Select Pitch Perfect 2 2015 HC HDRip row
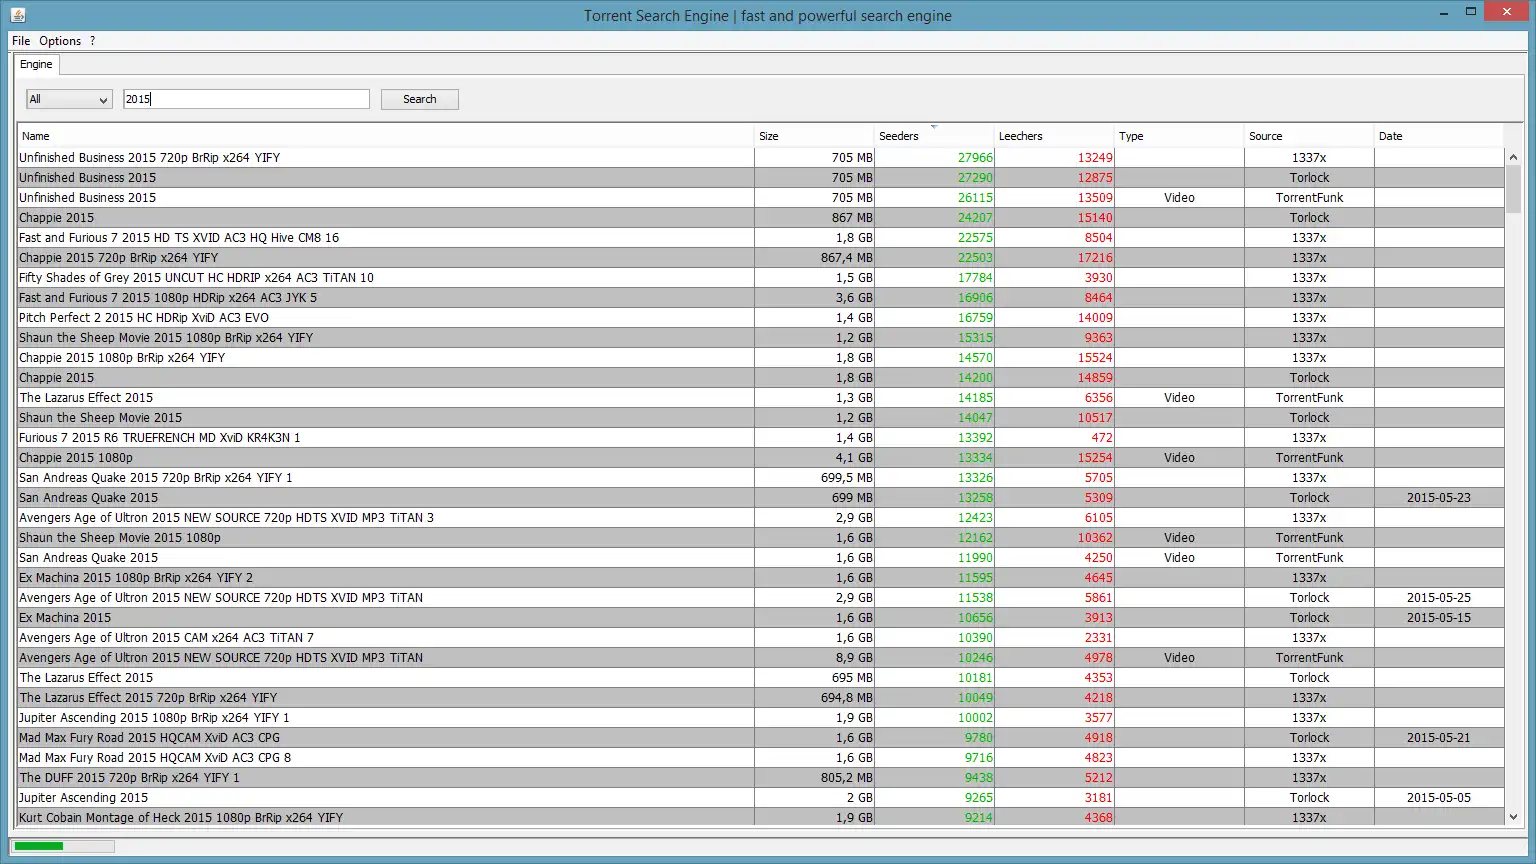 click(761, 317)
